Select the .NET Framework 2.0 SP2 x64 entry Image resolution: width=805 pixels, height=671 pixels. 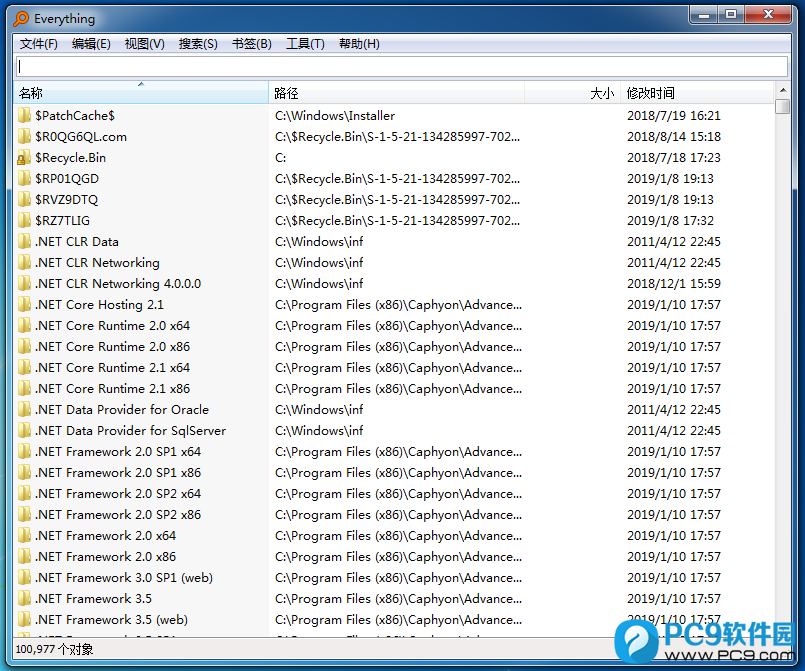pos(118,494)
